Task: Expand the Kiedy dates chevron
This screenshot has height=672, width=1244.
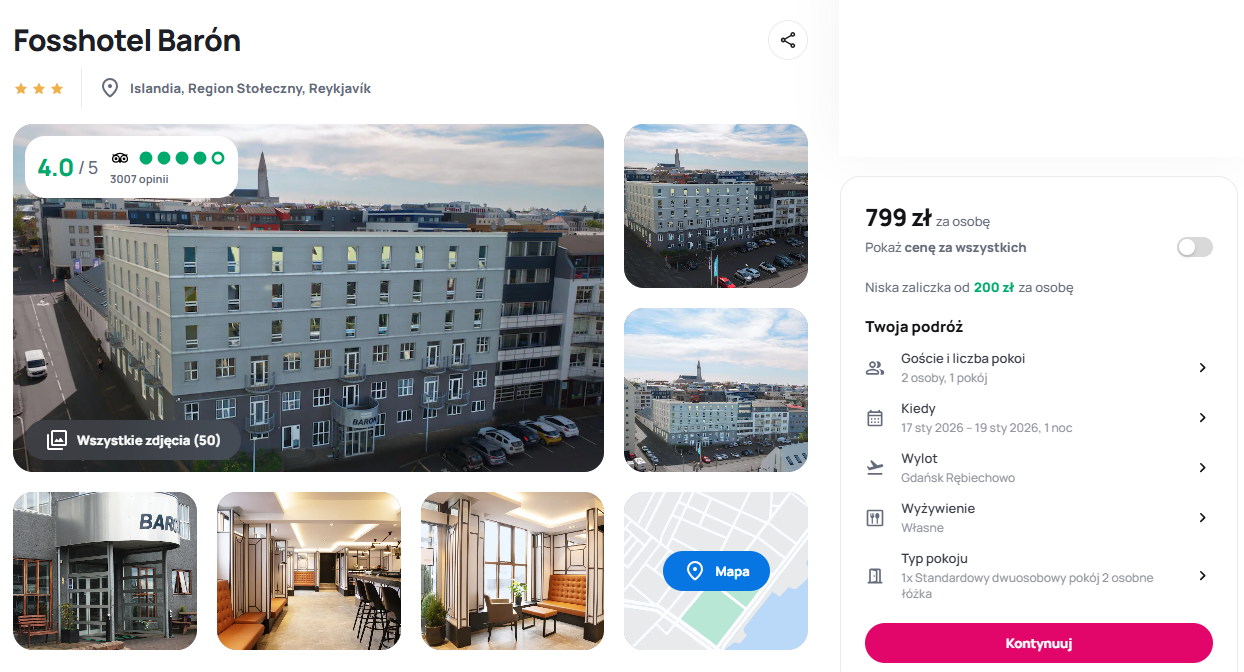Action: [1202, 418]
